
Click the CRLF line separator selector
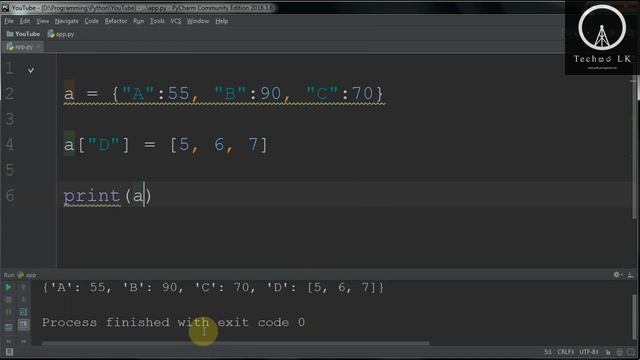coord(565,352)
